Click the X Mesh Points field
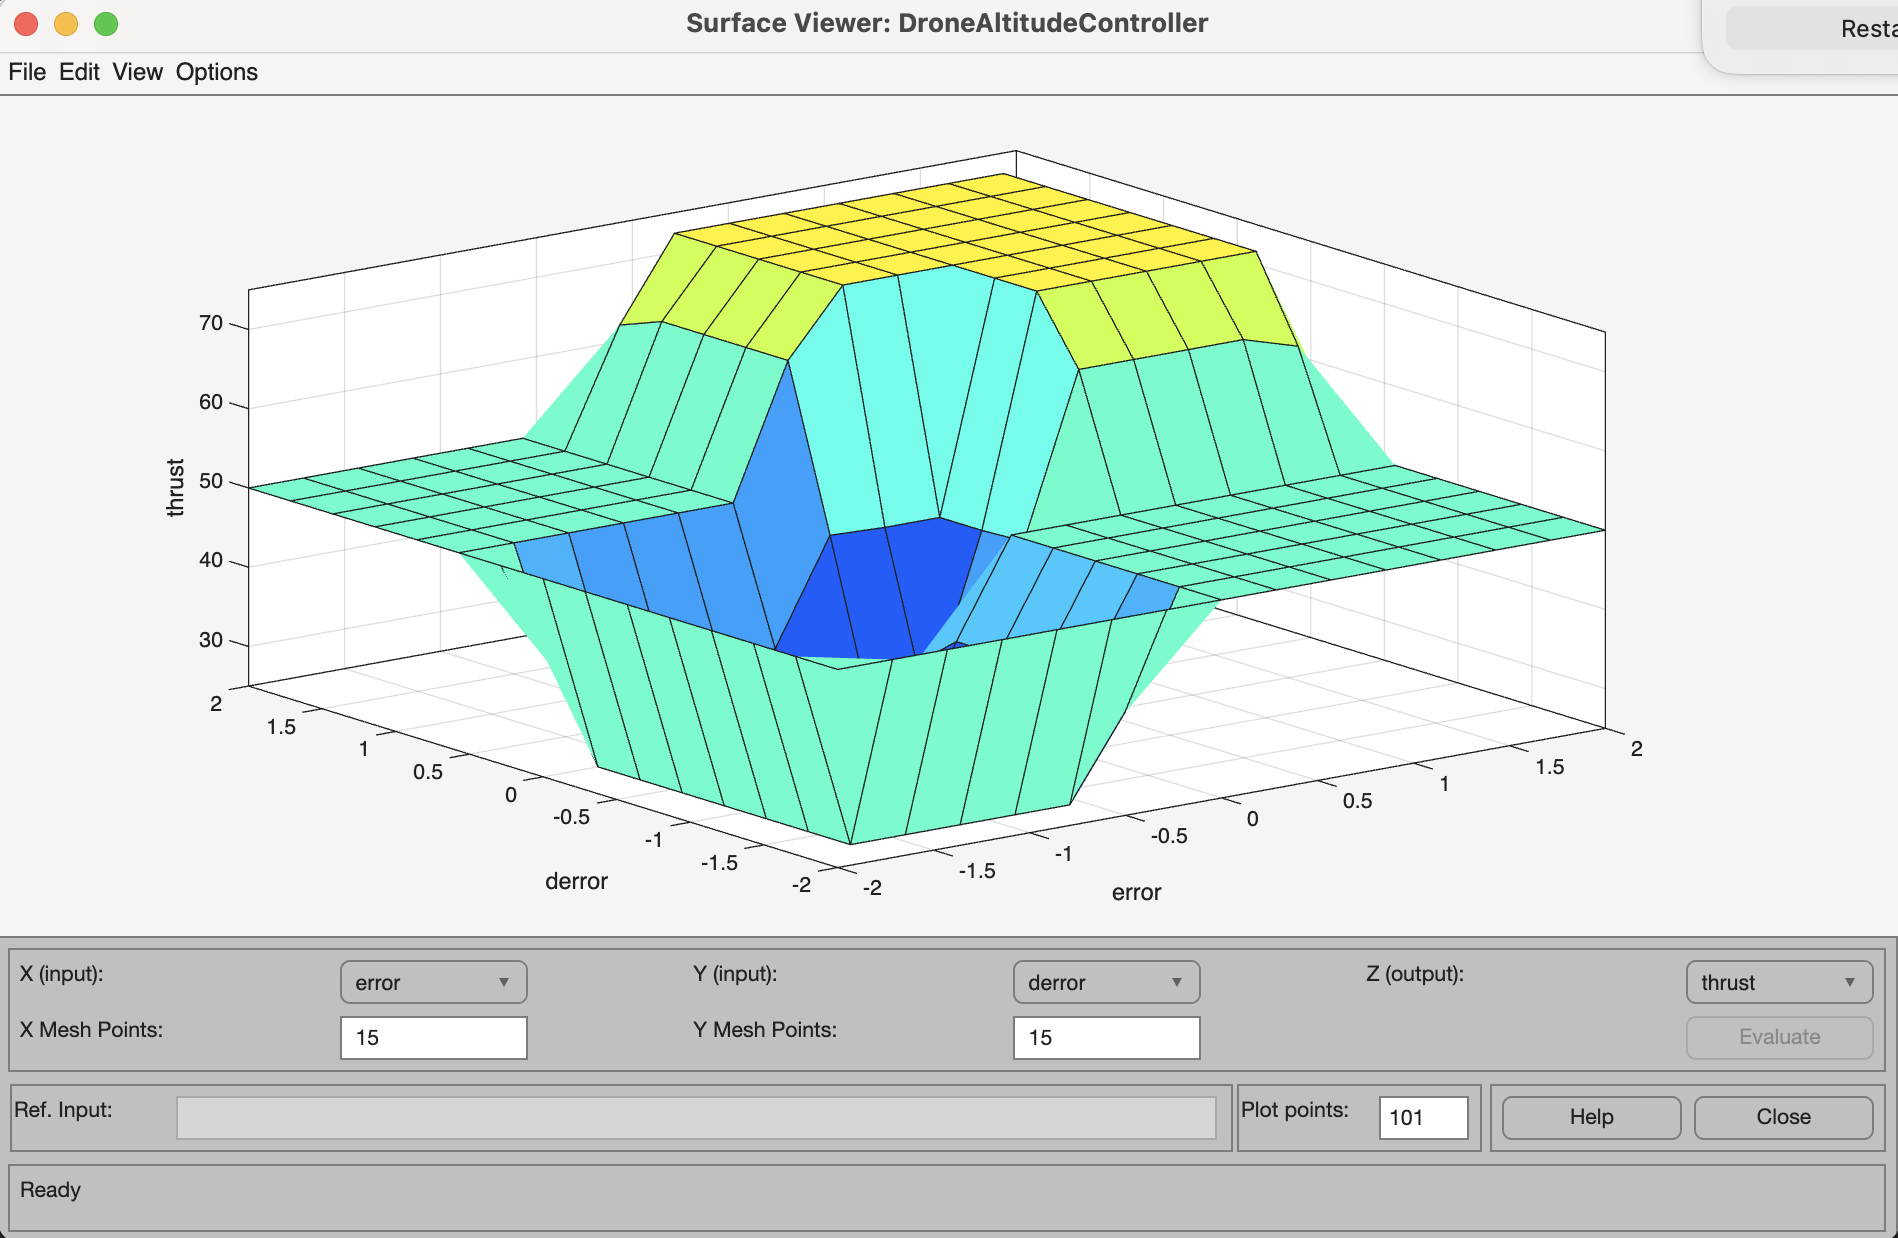 [433, 1037]
